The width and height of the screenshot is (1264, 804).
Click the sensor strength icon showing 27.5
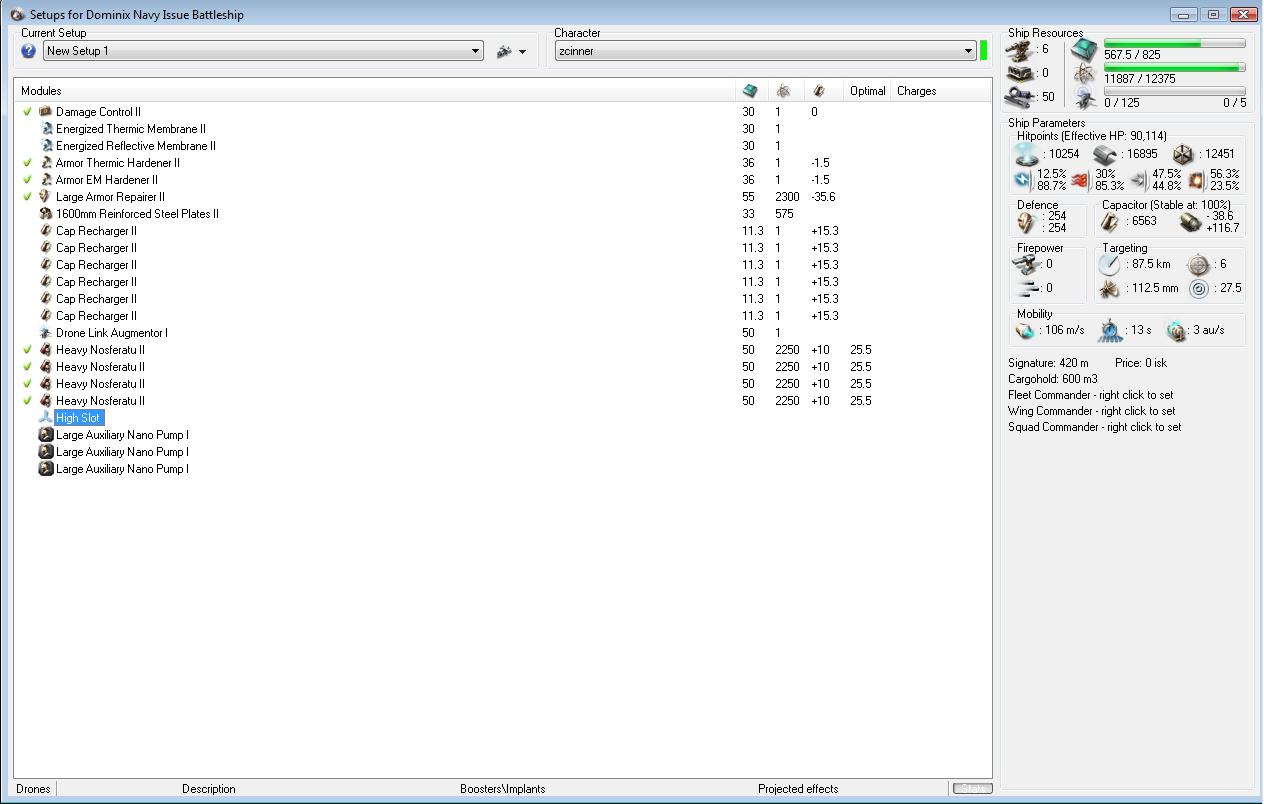pos(1198,289)
